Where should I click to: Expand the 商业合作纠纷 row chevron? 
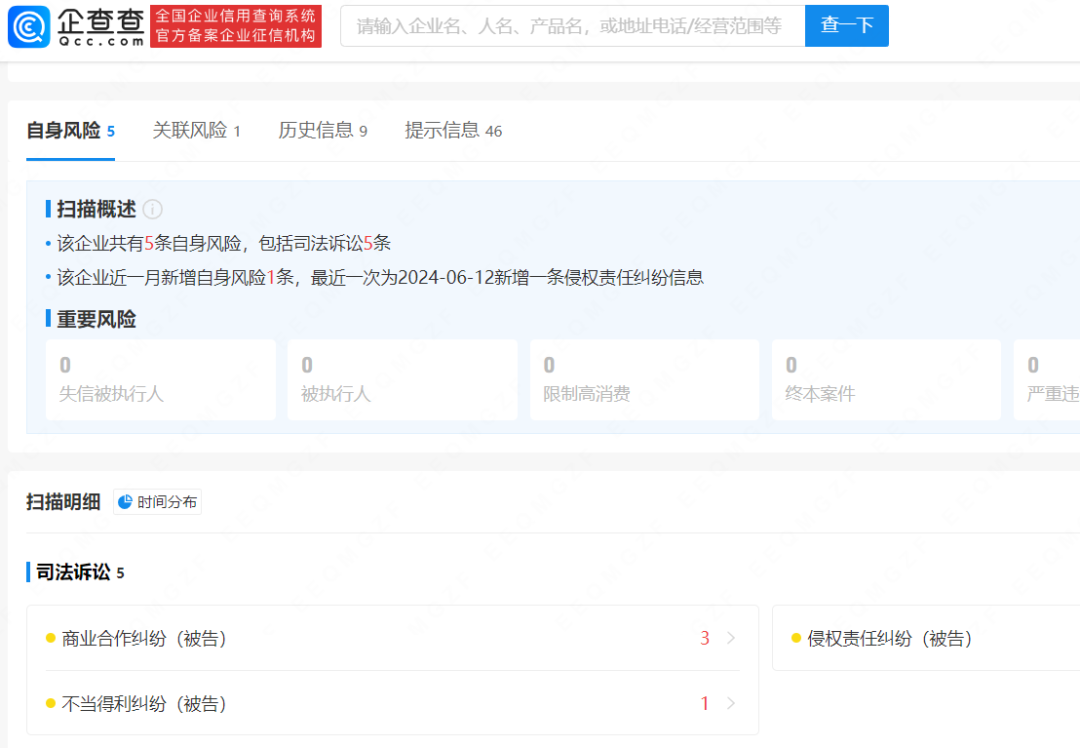[731, 638]
